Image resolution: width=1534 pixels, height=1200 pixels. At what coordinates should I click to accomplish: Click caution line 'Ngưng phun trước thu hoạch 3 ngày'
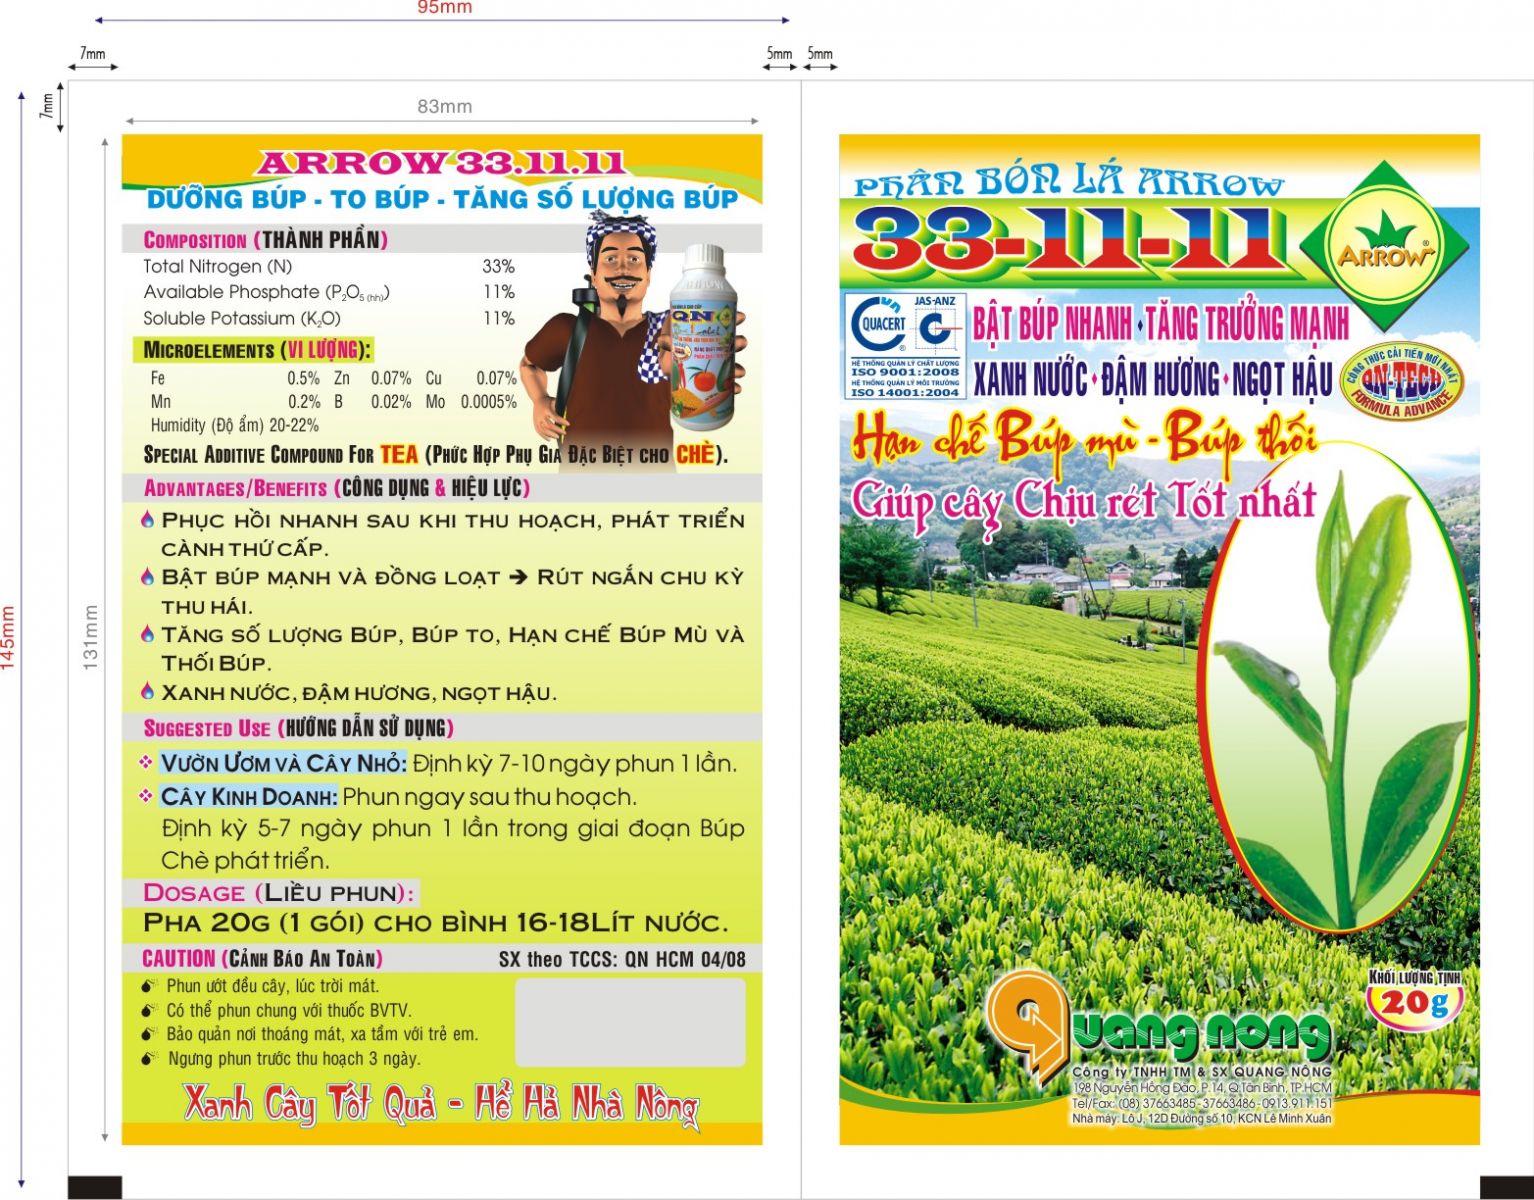pyautogui.click(x=294, y=1058)
